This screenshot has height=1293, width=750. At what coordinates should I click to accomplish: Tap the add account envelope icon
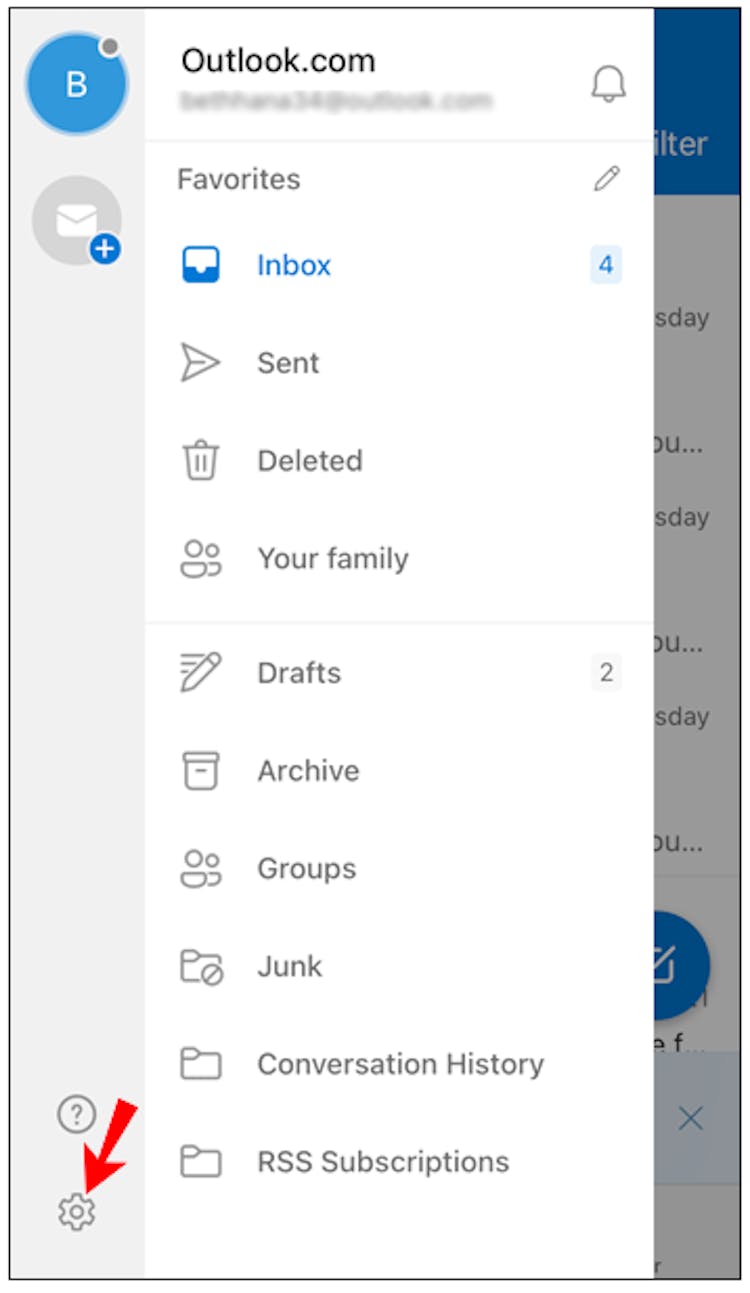(x=77, y=220)
